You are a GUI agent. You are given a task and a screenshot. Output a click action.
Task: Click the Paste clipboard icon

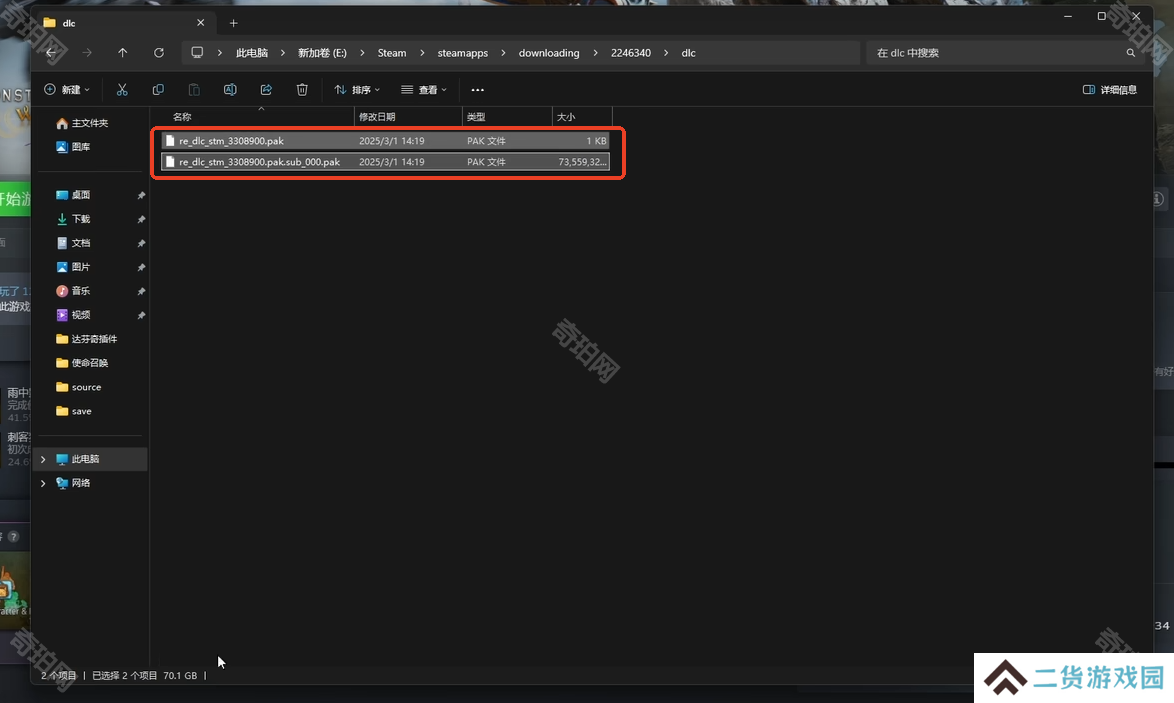tap(194, 90)
